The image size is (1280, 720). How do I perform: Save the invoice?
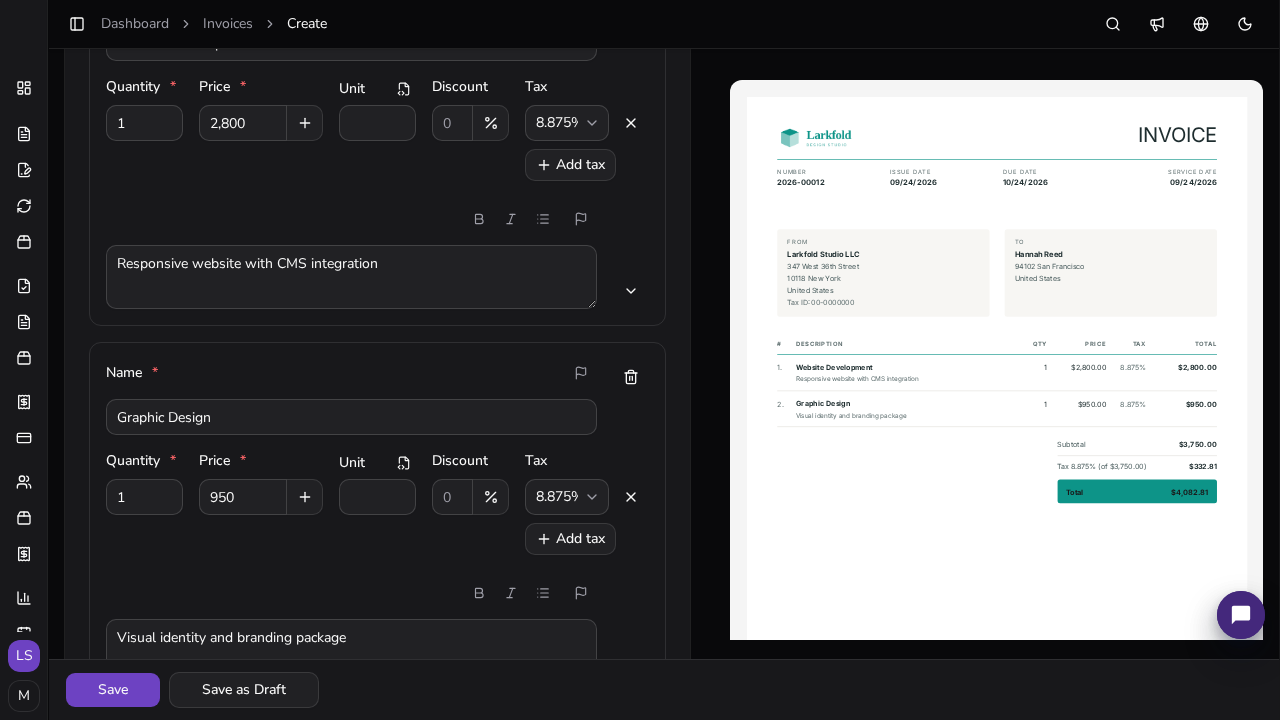click(113, 690)
